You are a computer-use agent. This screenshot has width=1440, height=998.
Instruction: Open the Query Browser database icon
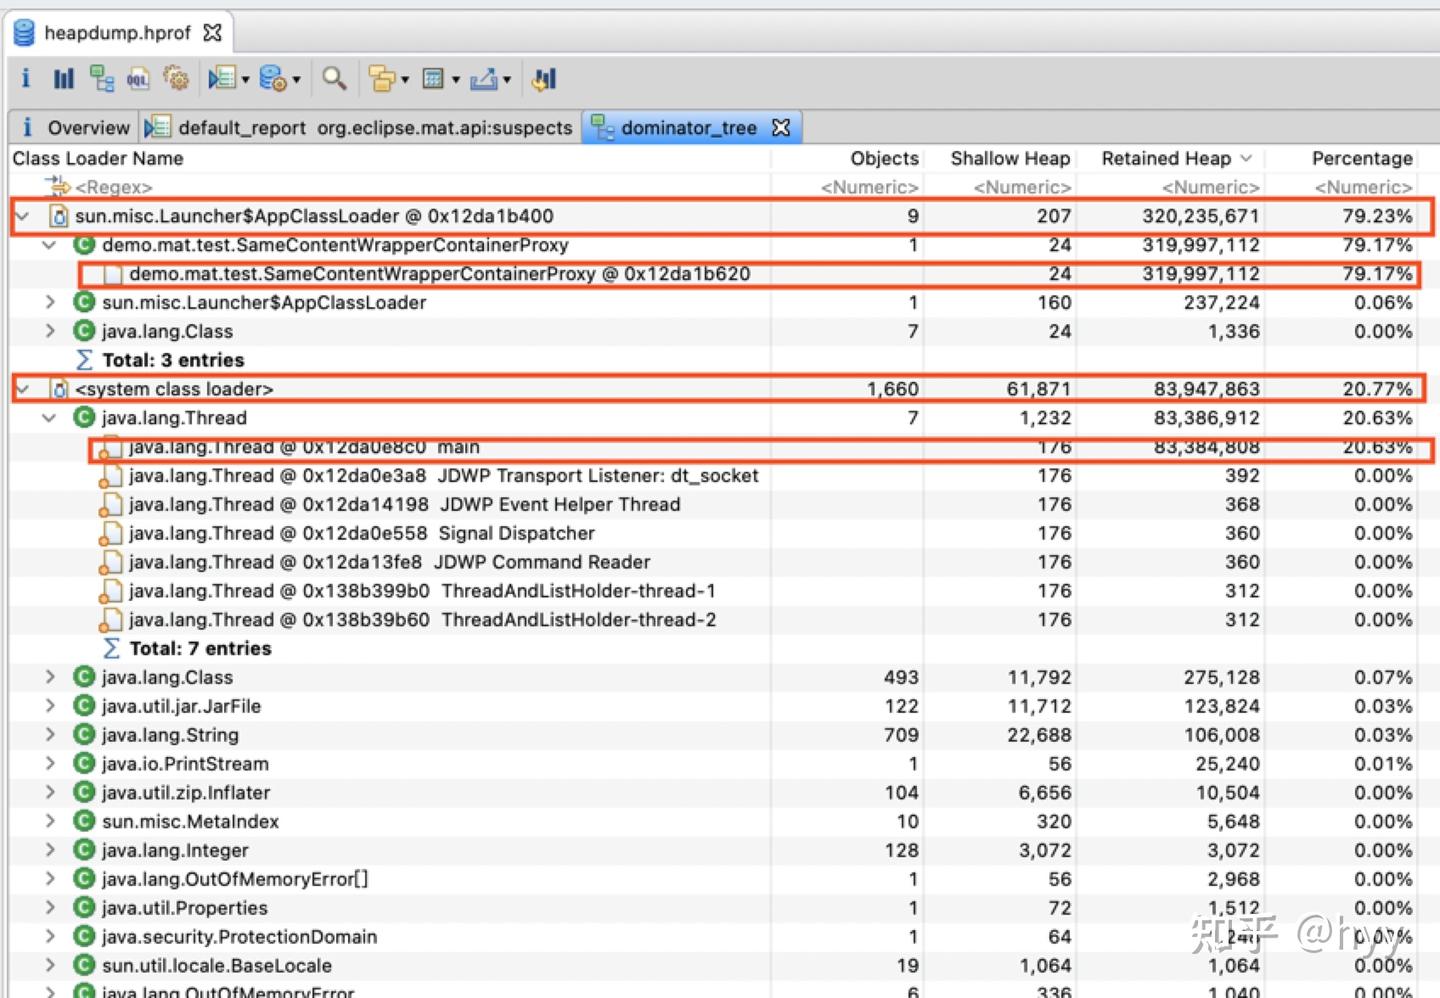[272, 79]
